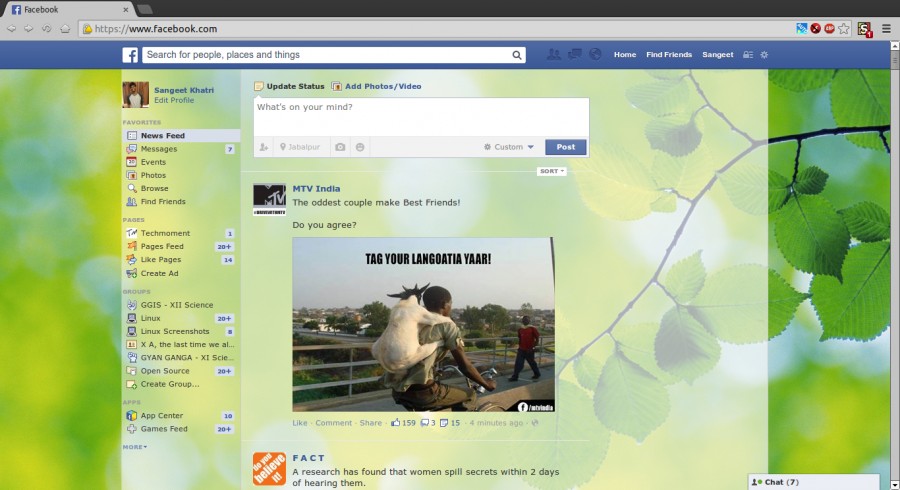
Task: Click Edit Profile link
Action: pos(174,100)
